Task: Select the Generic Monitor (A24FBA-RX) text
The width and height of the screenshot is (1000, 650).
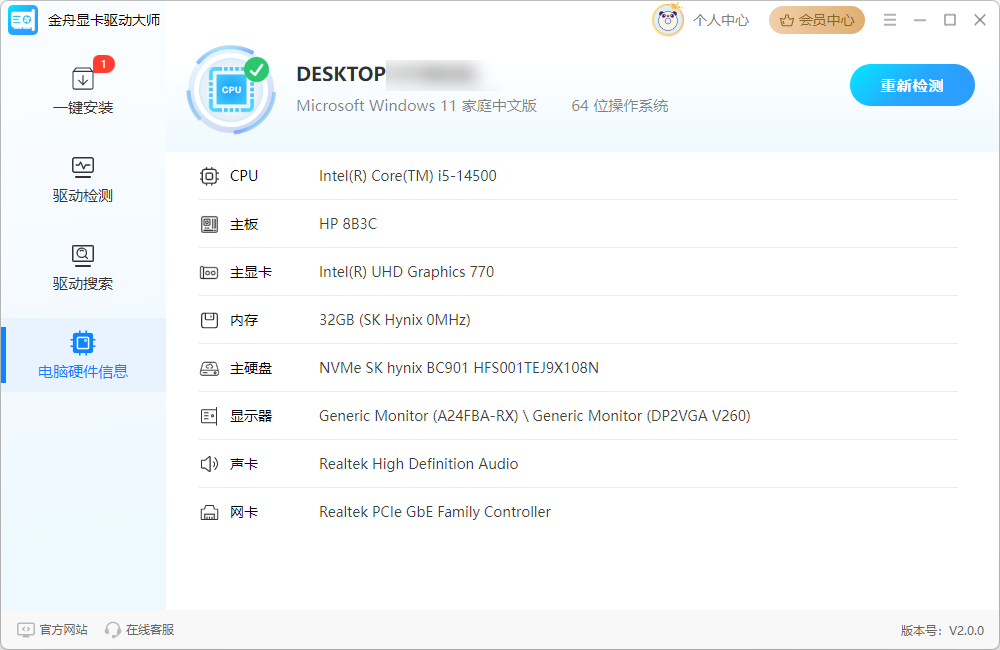Action: tap(418, 416)
